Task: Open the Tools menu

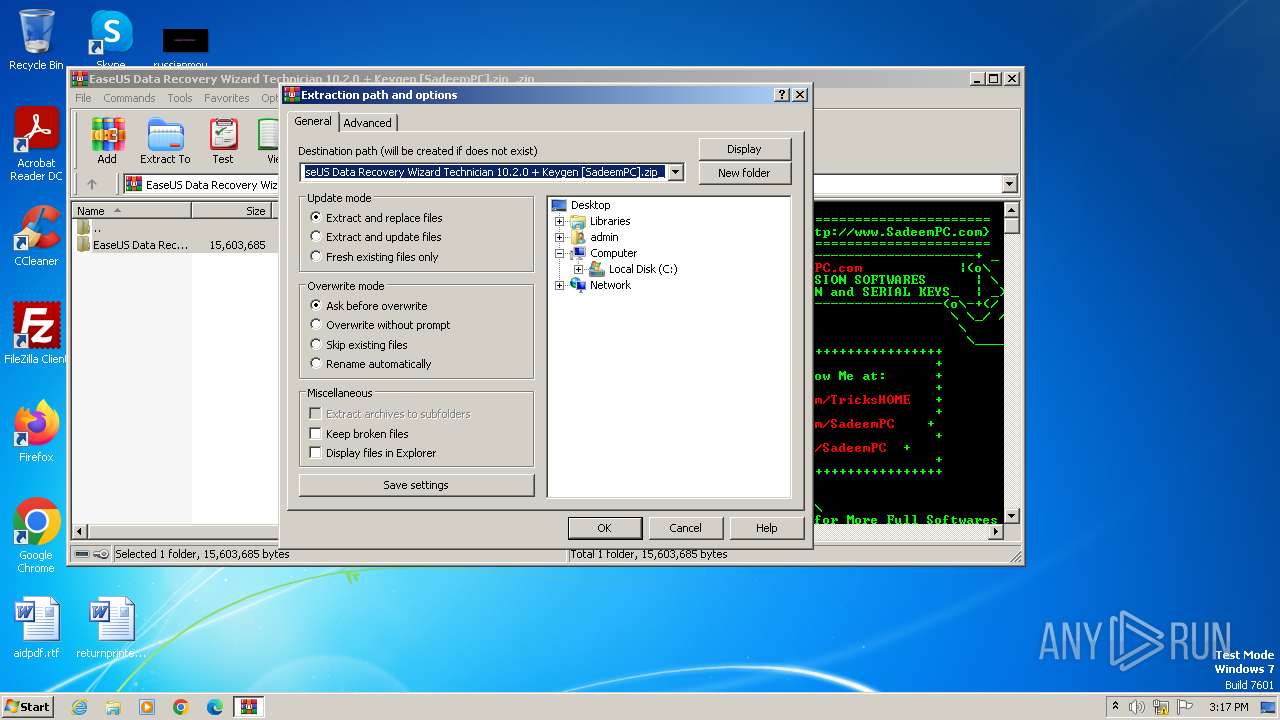Action: [x=180, y=98]
